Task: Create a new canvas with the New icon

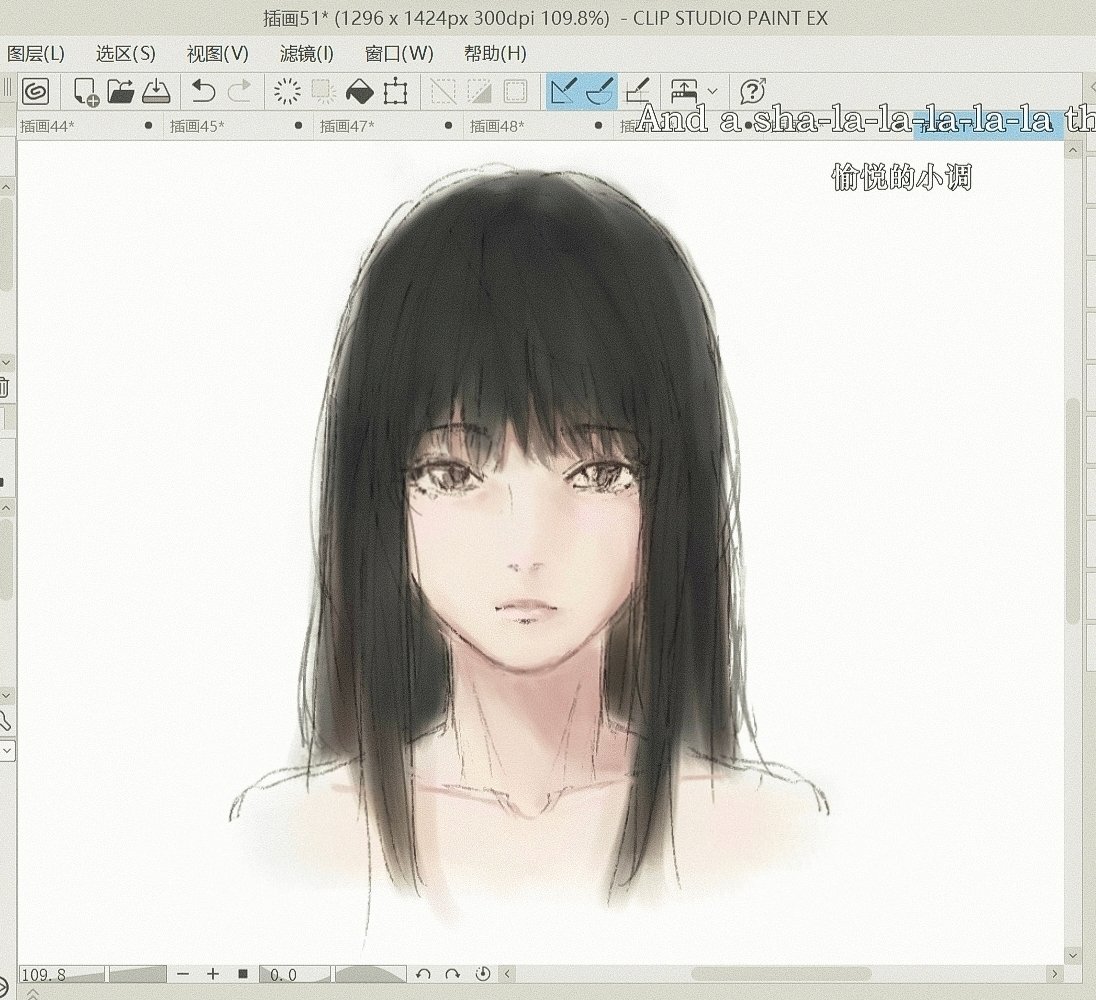Action: pyautogui.click(x=86, y=92)
